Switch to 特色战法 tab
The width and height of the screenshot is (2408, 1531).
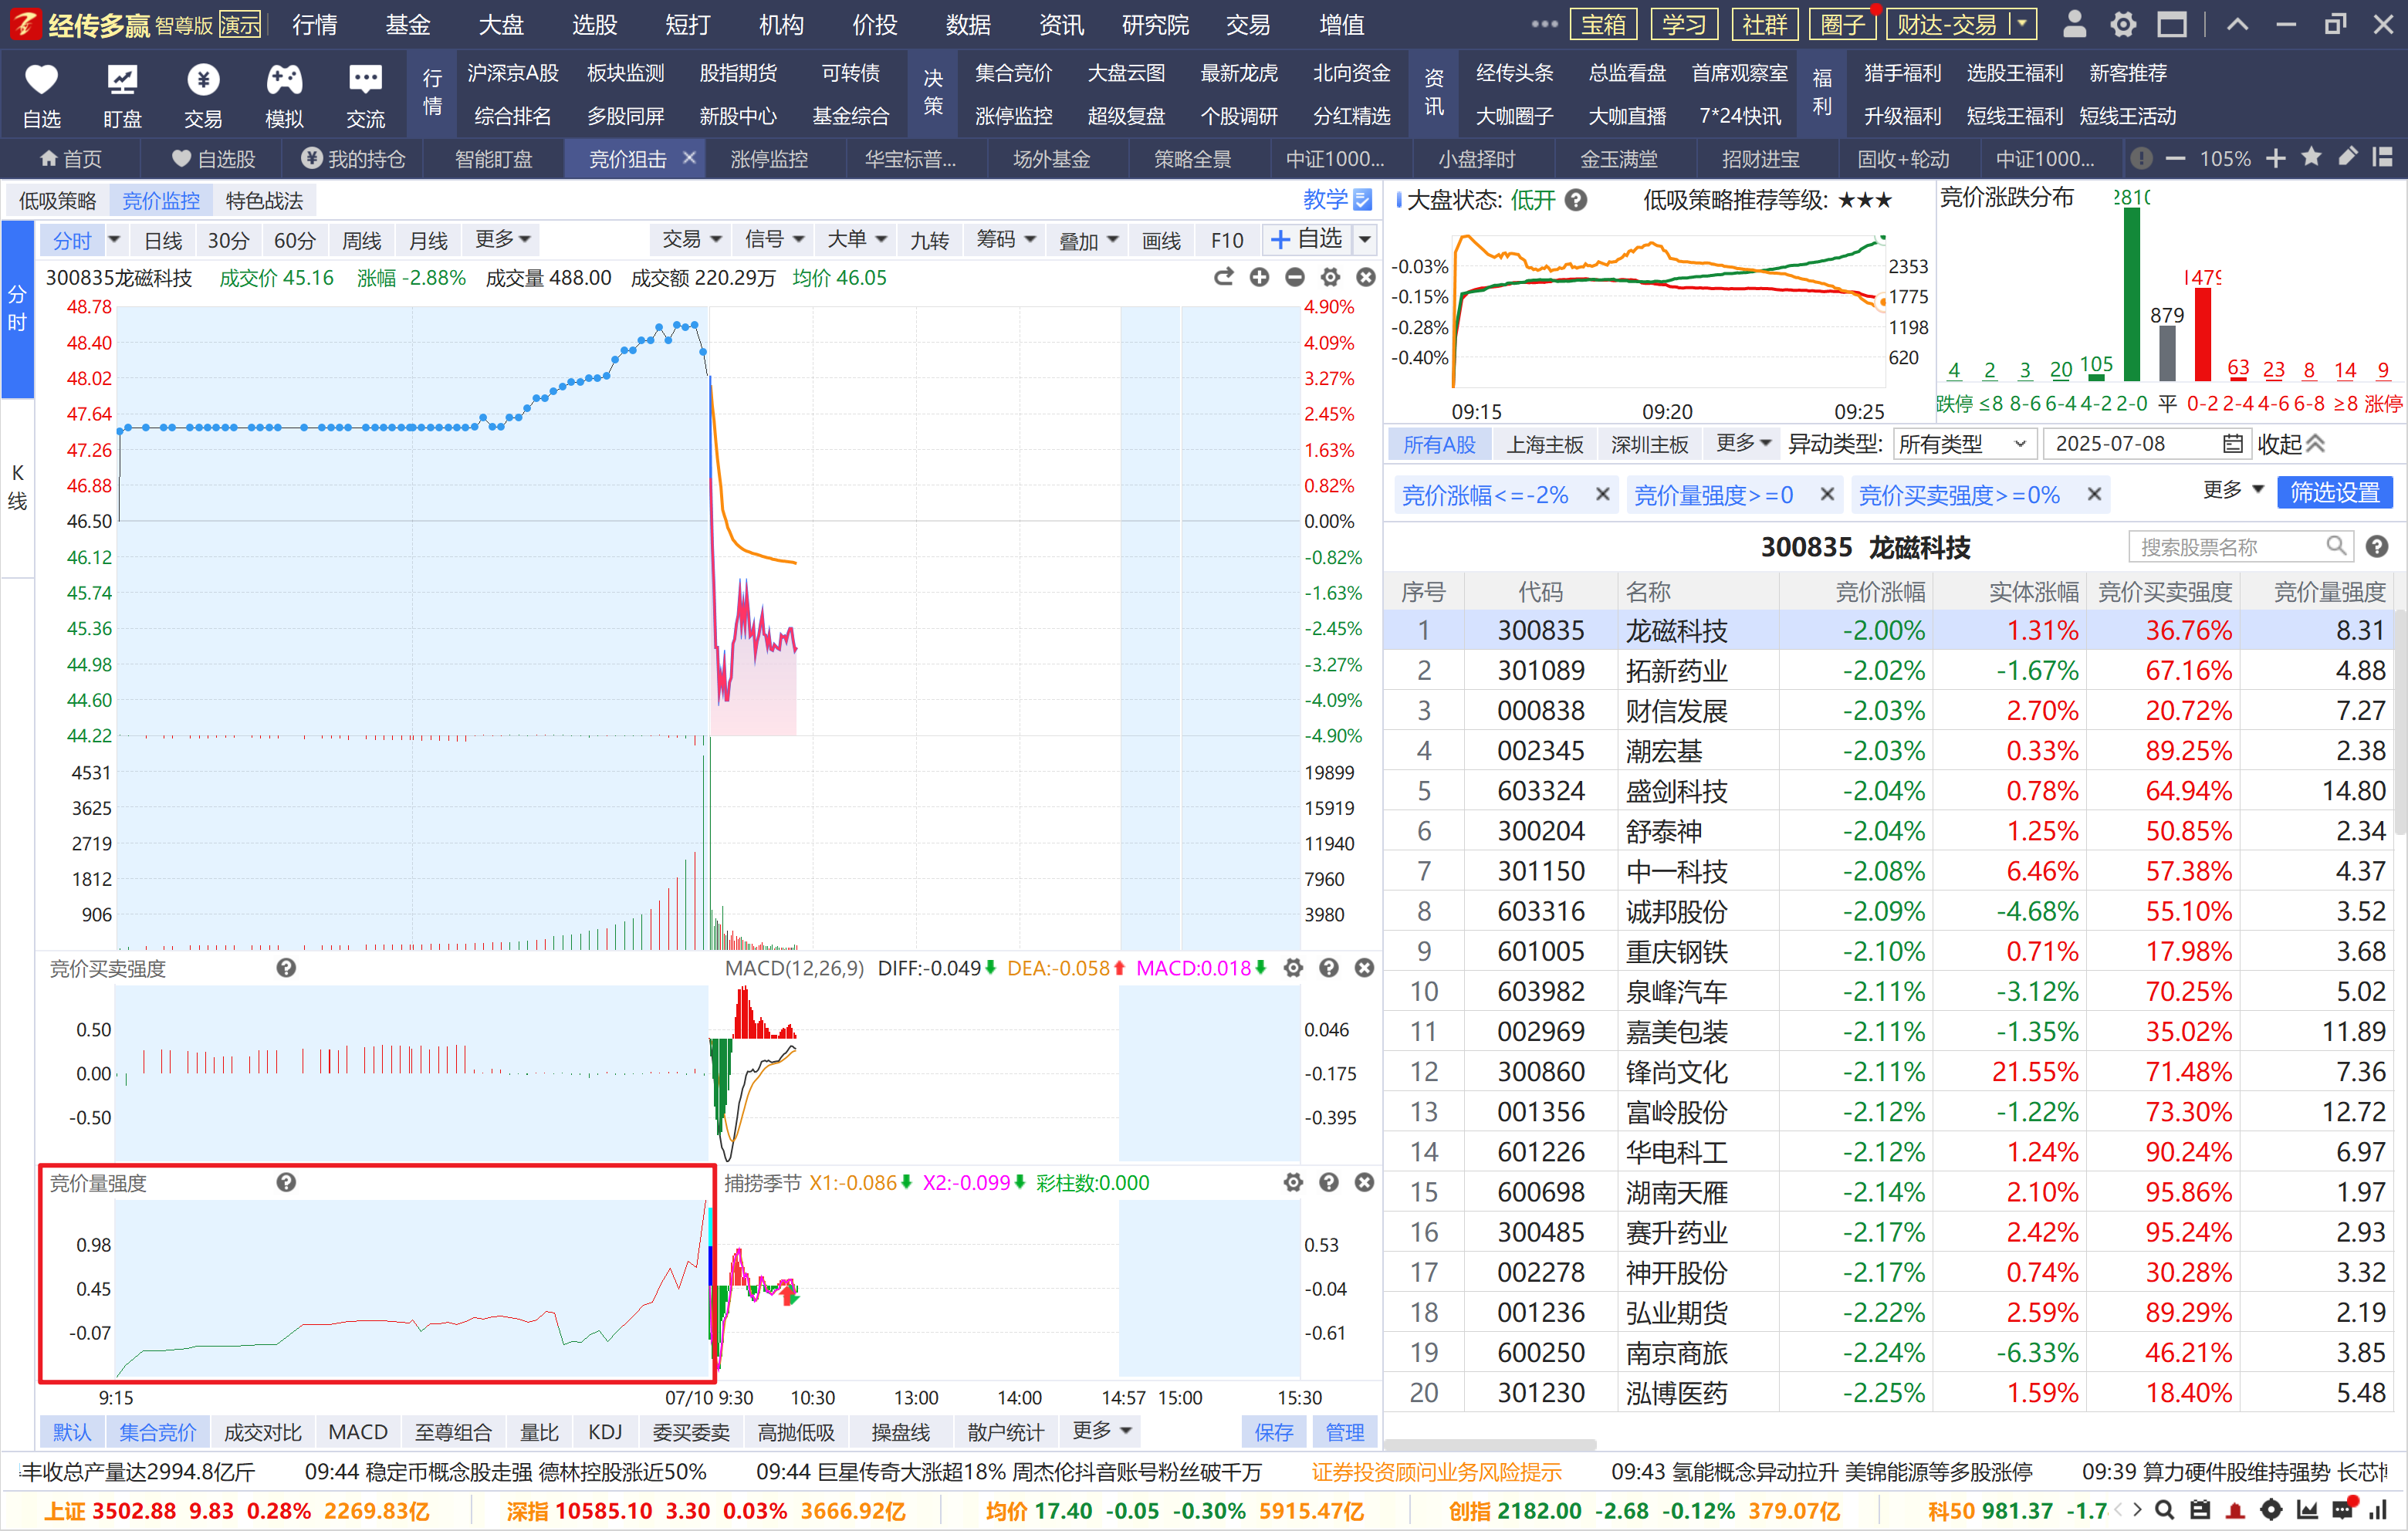pyautogui.click(x=264, y=201)
